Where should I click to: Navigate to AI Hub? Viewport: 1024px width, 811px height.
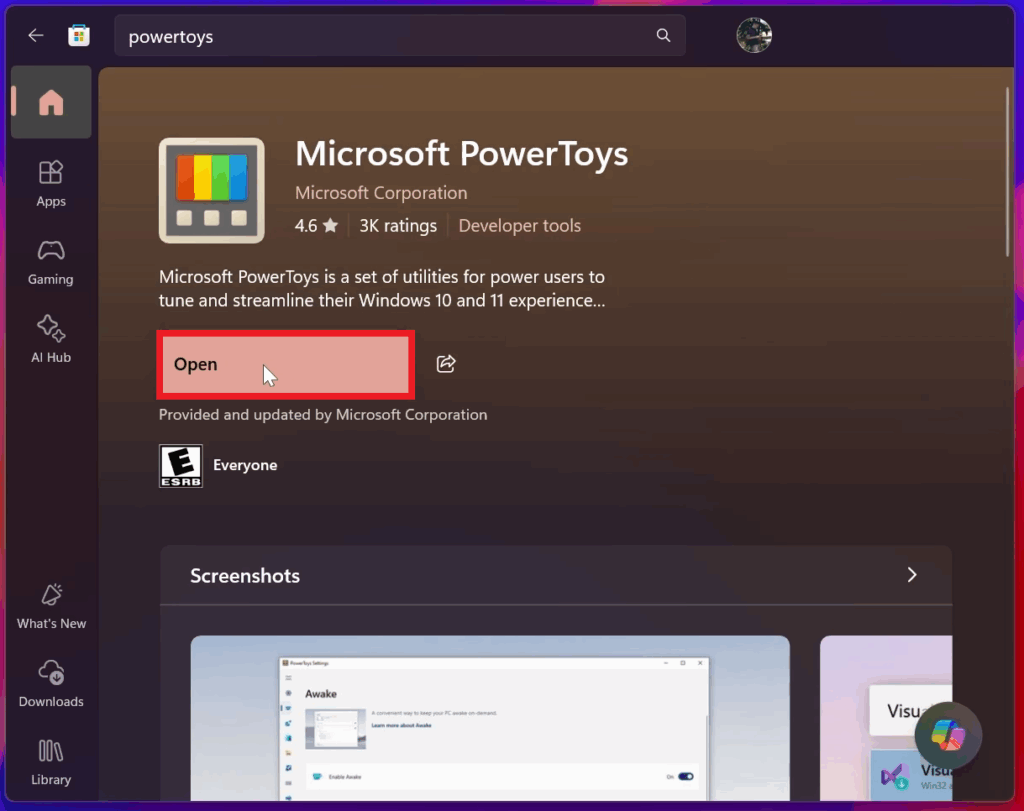click(51, 339)
